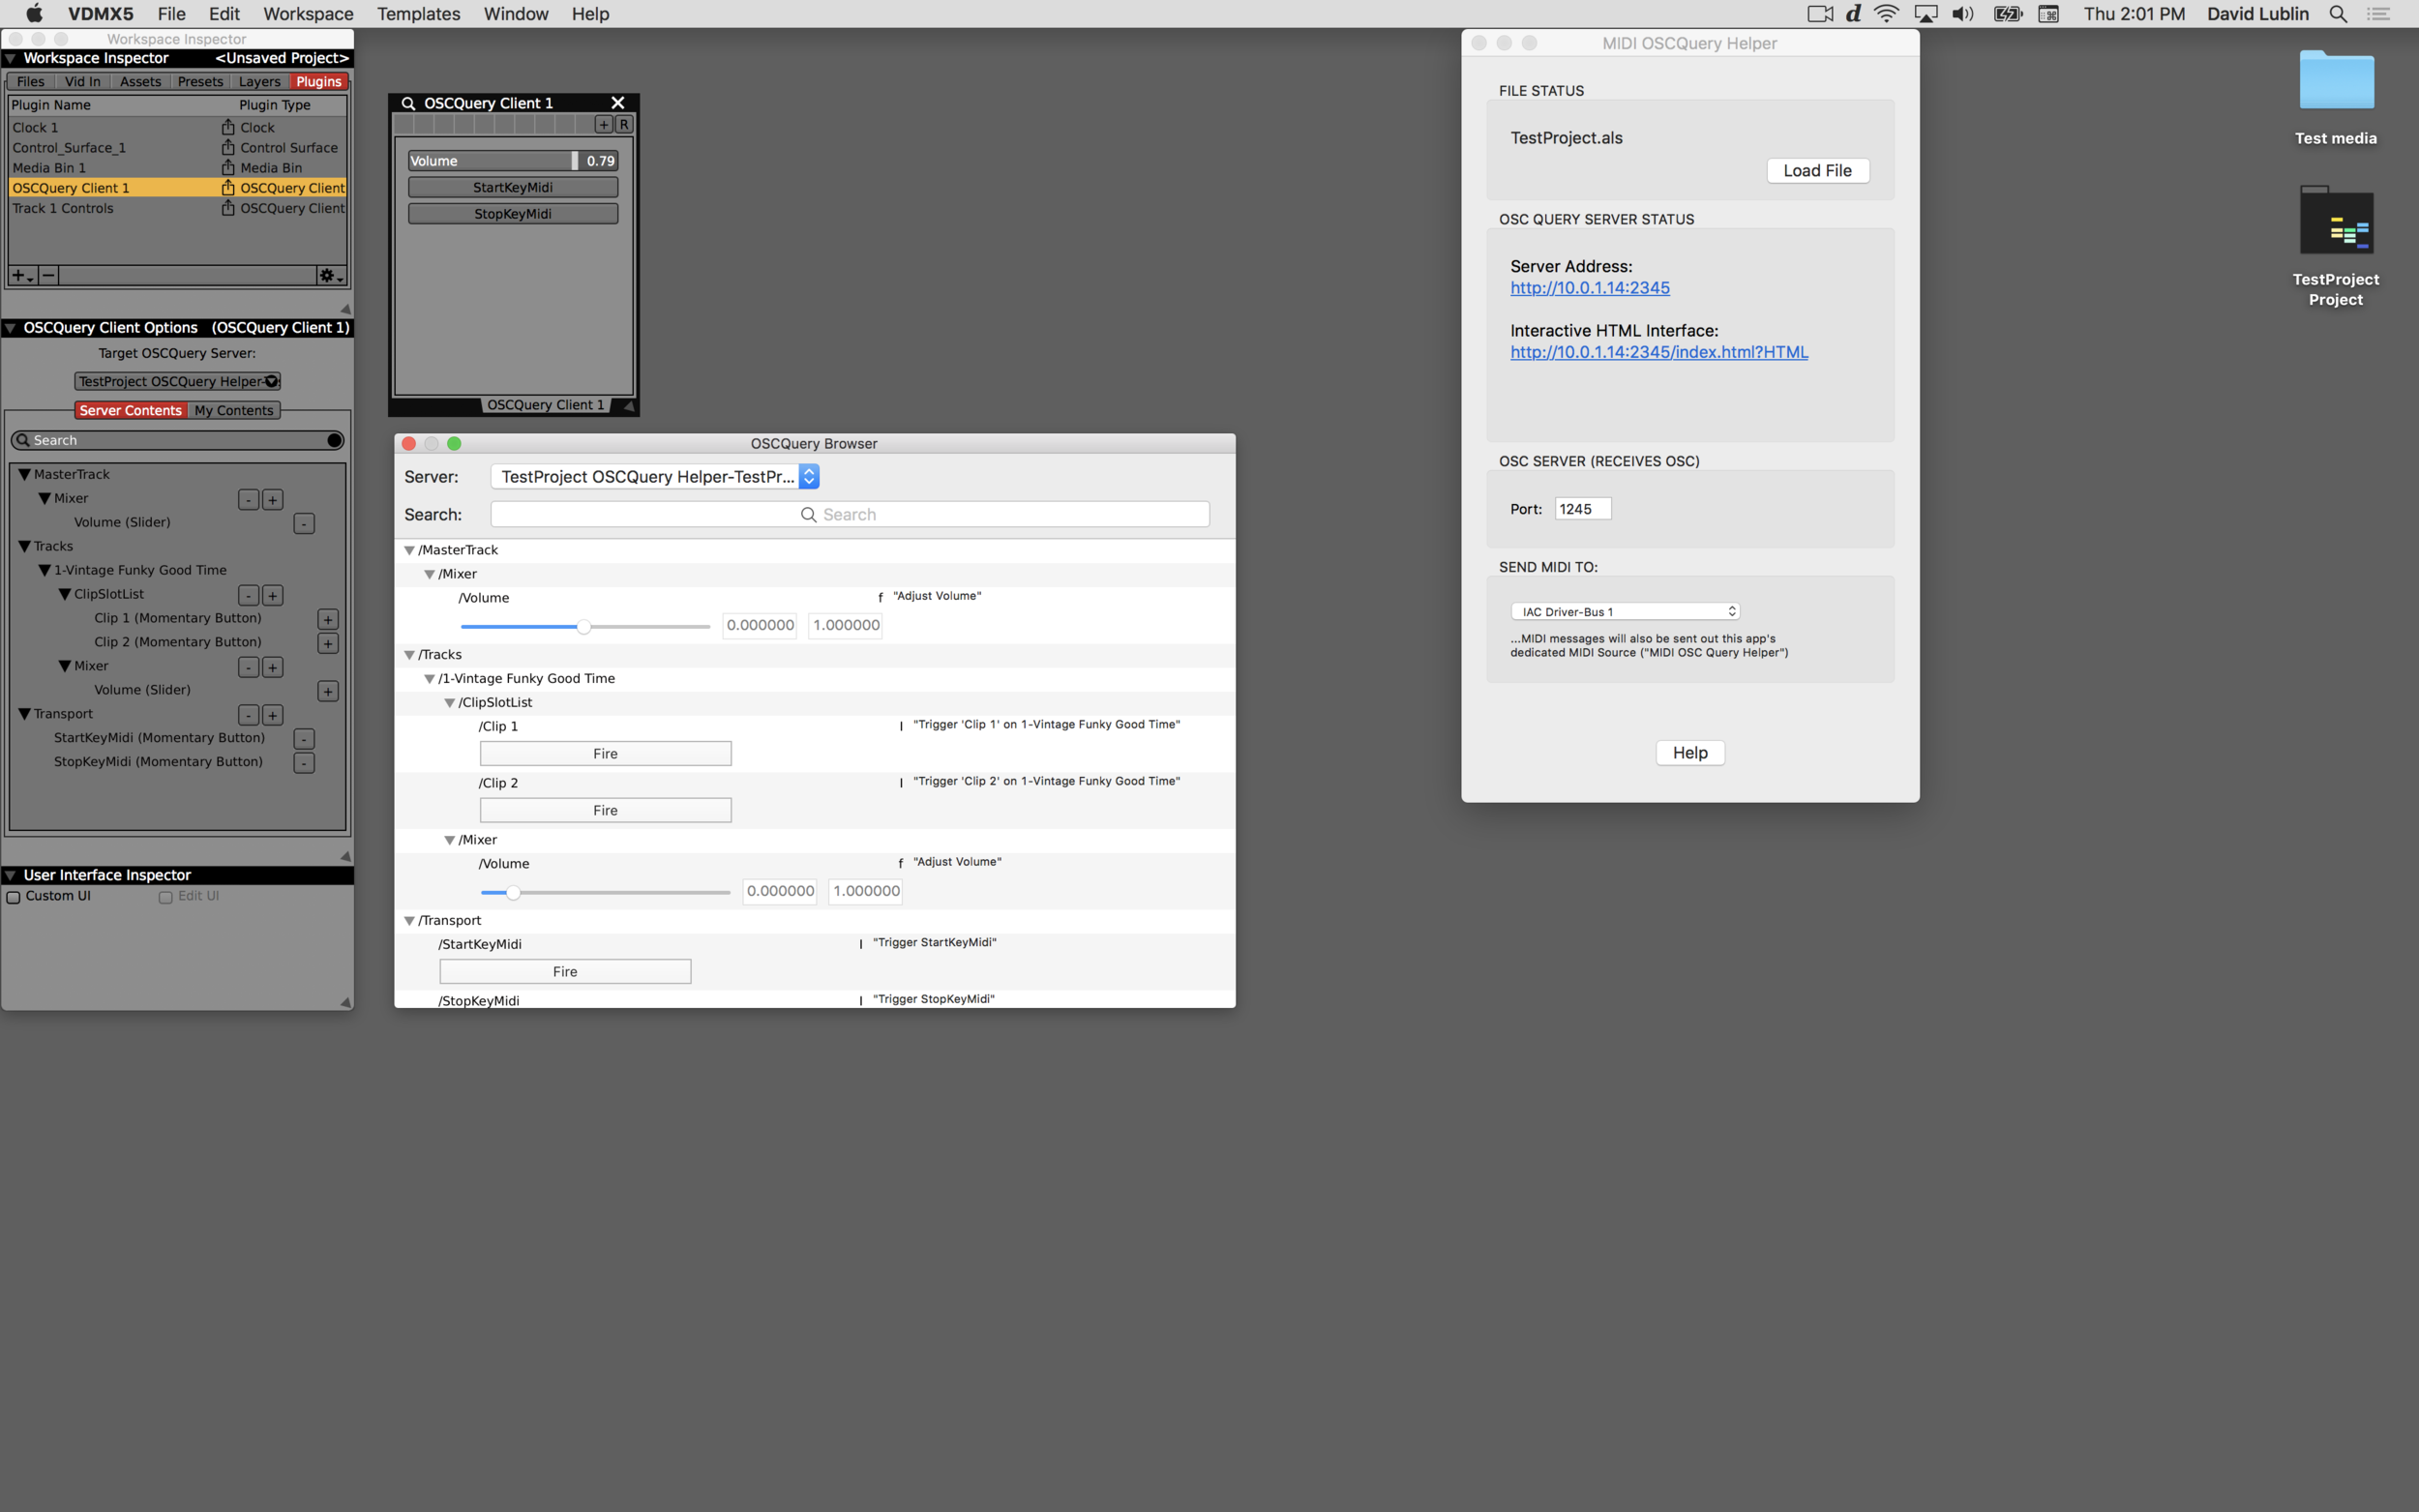Viewport: 2419px width, 1512px height.
Task: Add Clip 1 Momentary Button with plus
Action: tap(328, 619)
